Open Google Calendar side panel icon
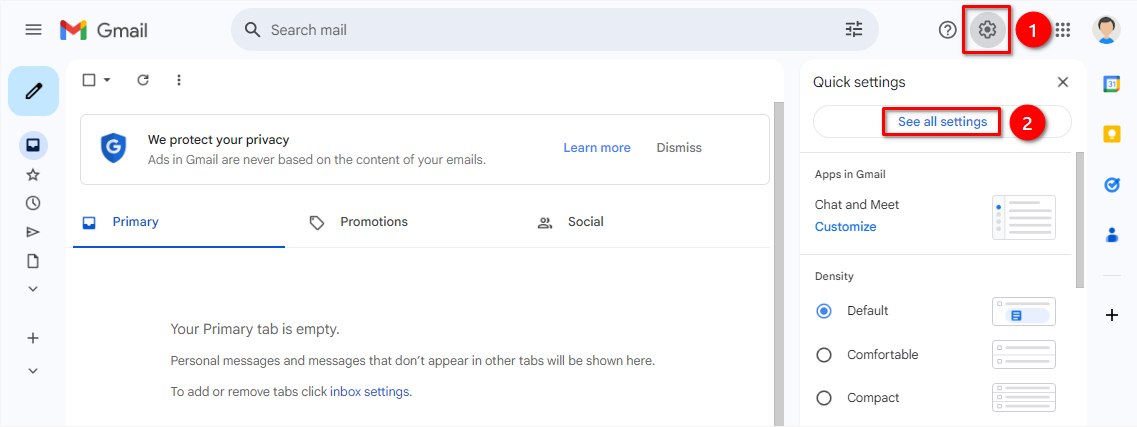The width and height of the screenshot is (1137, 427). 1112,84
